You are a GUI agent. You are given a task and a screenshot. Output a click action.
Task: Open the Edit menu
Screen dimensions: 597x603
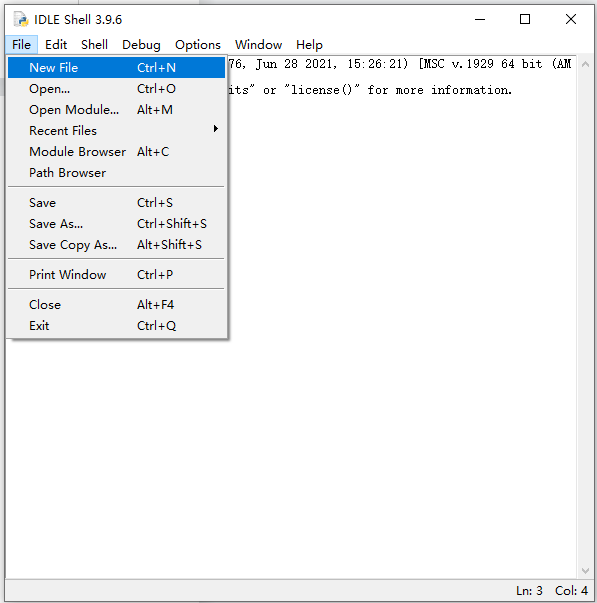click(56, 45)
